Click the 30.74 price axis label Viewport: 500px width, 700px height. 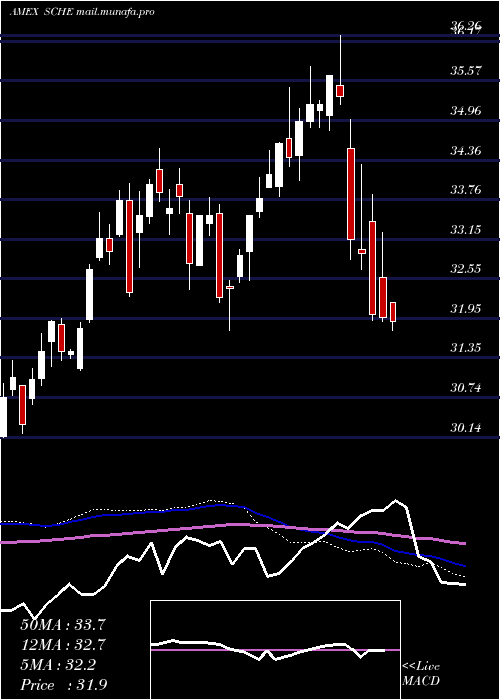(466, 388)
